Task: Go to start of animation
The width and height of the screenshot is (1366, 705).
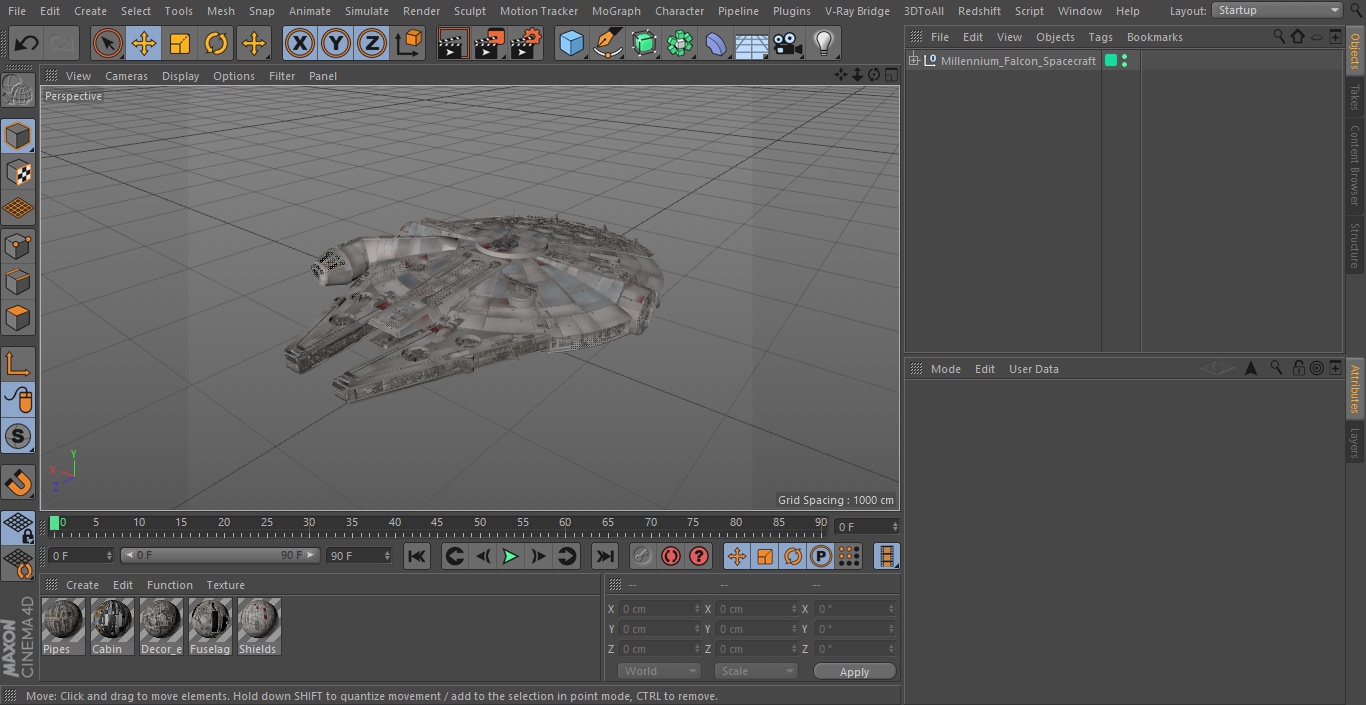Action: click(x=417, y=556)
